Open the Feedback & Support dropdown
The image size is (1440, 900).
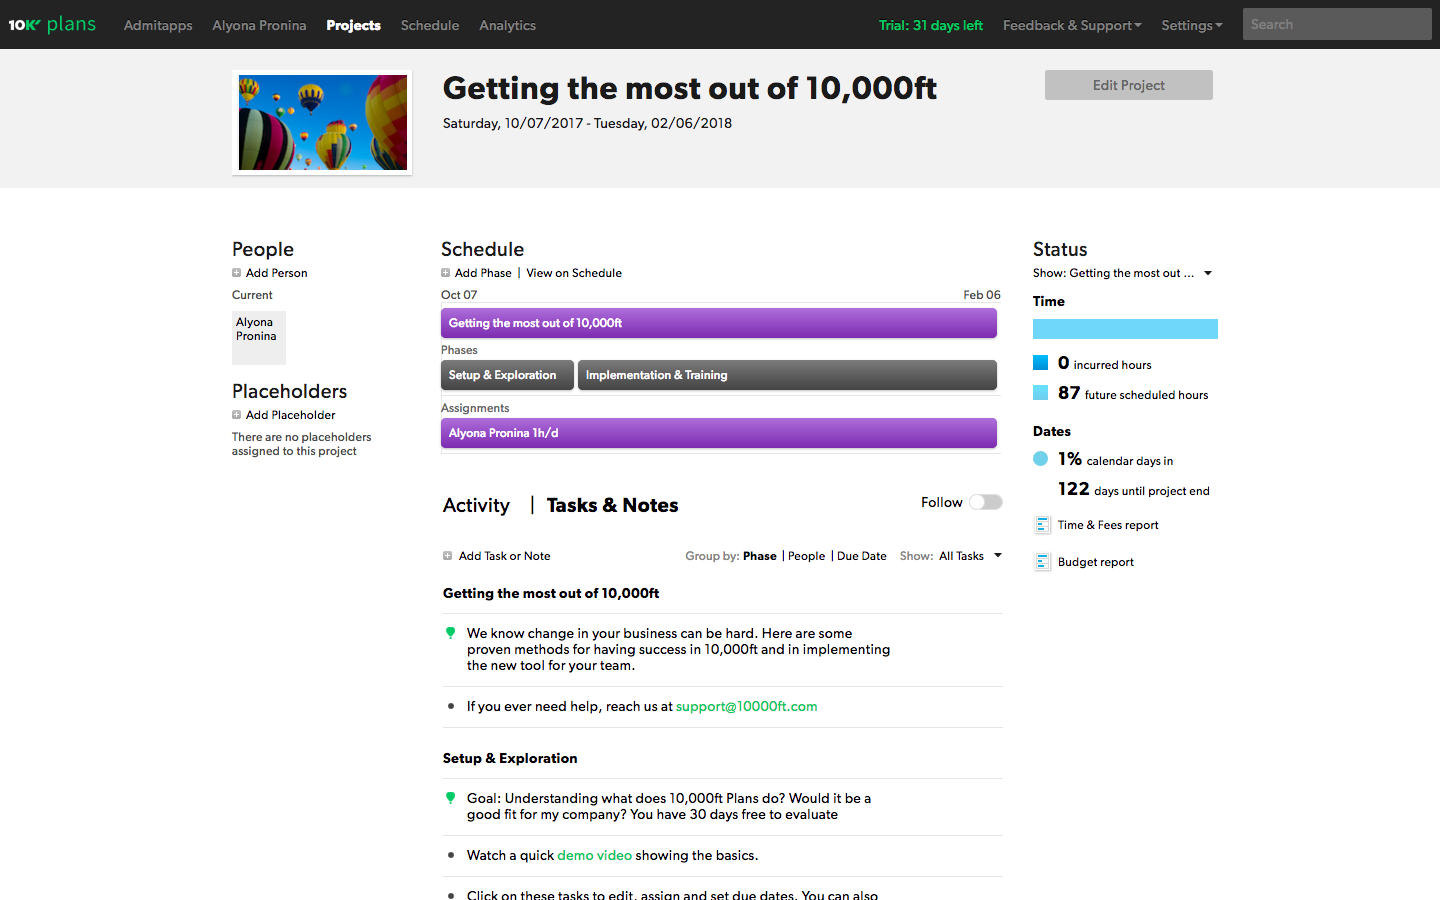(1072, 25)
